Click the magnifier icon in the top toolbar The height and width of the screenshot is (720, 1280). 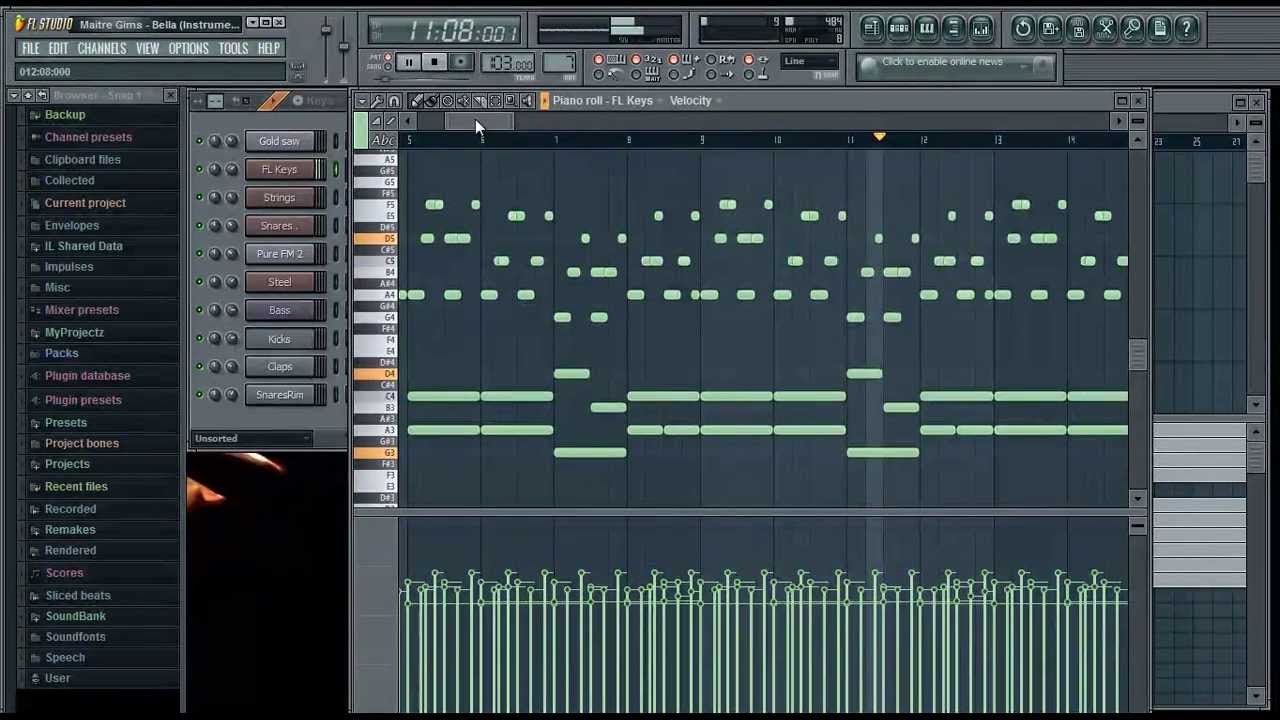[1132, 28]
